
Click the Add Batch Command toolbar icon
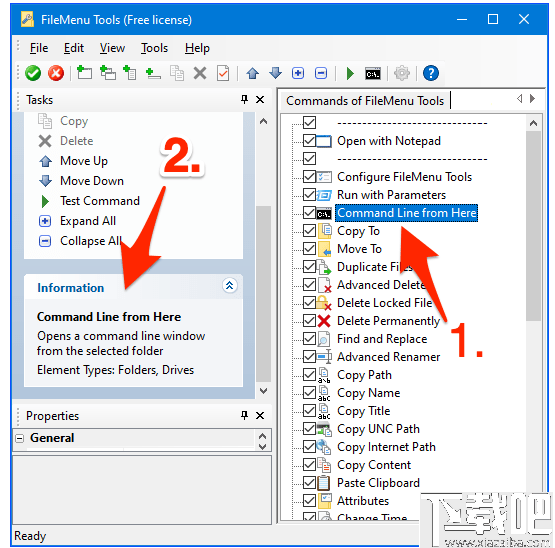[x=130, y=73]
